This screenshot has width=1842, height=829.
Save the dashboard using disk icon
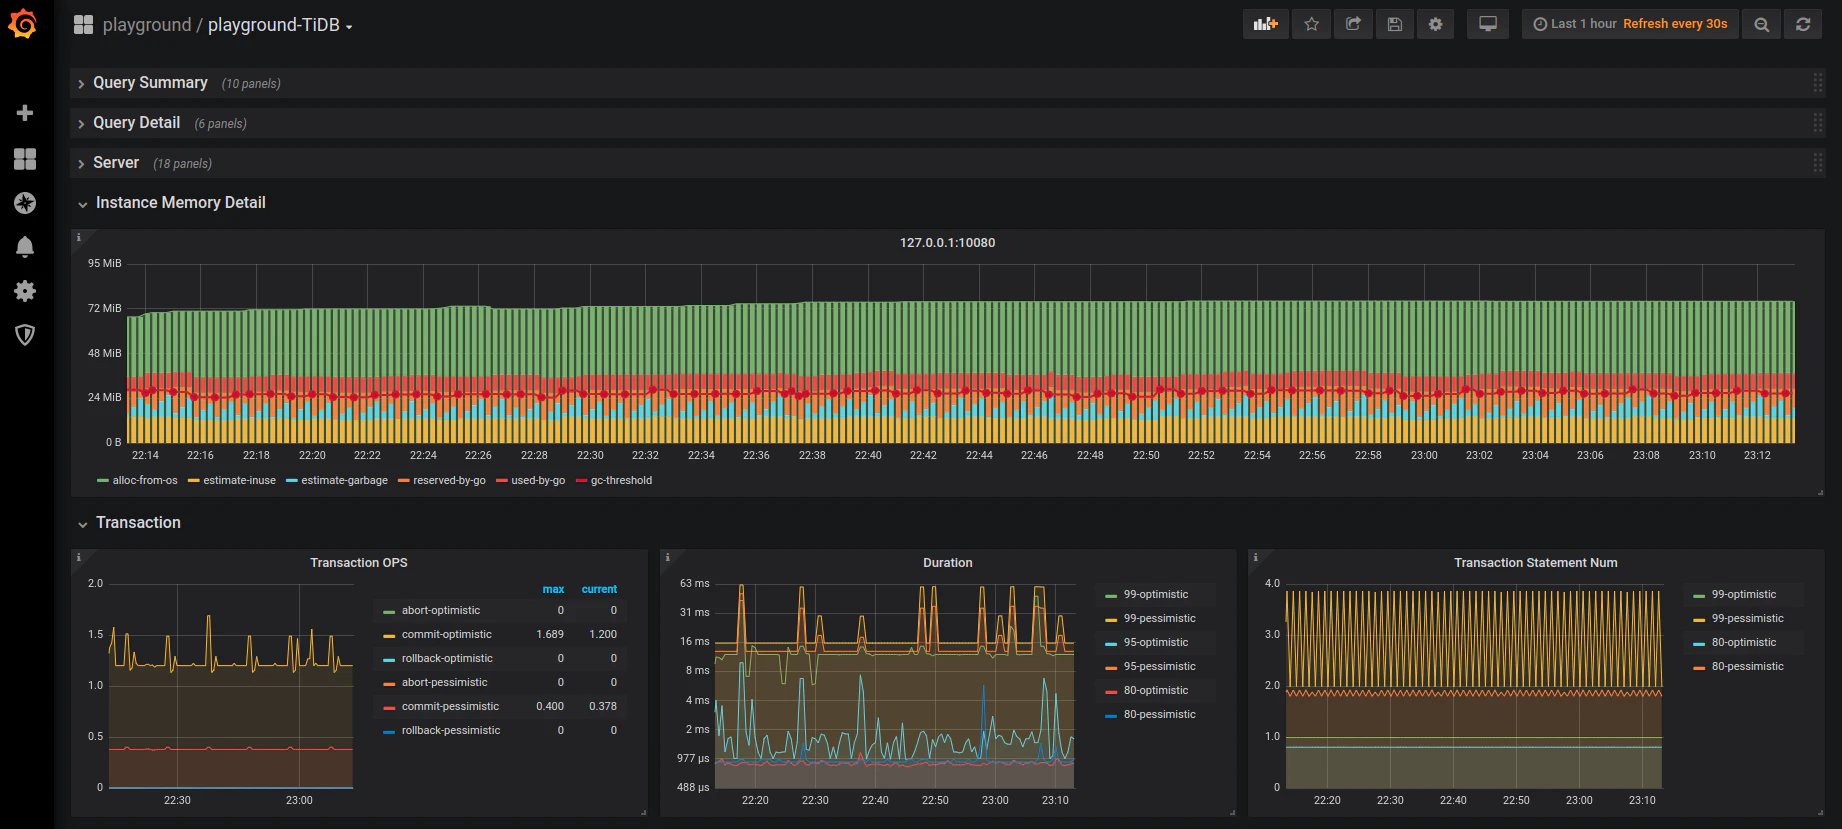tap(1394, 24)
